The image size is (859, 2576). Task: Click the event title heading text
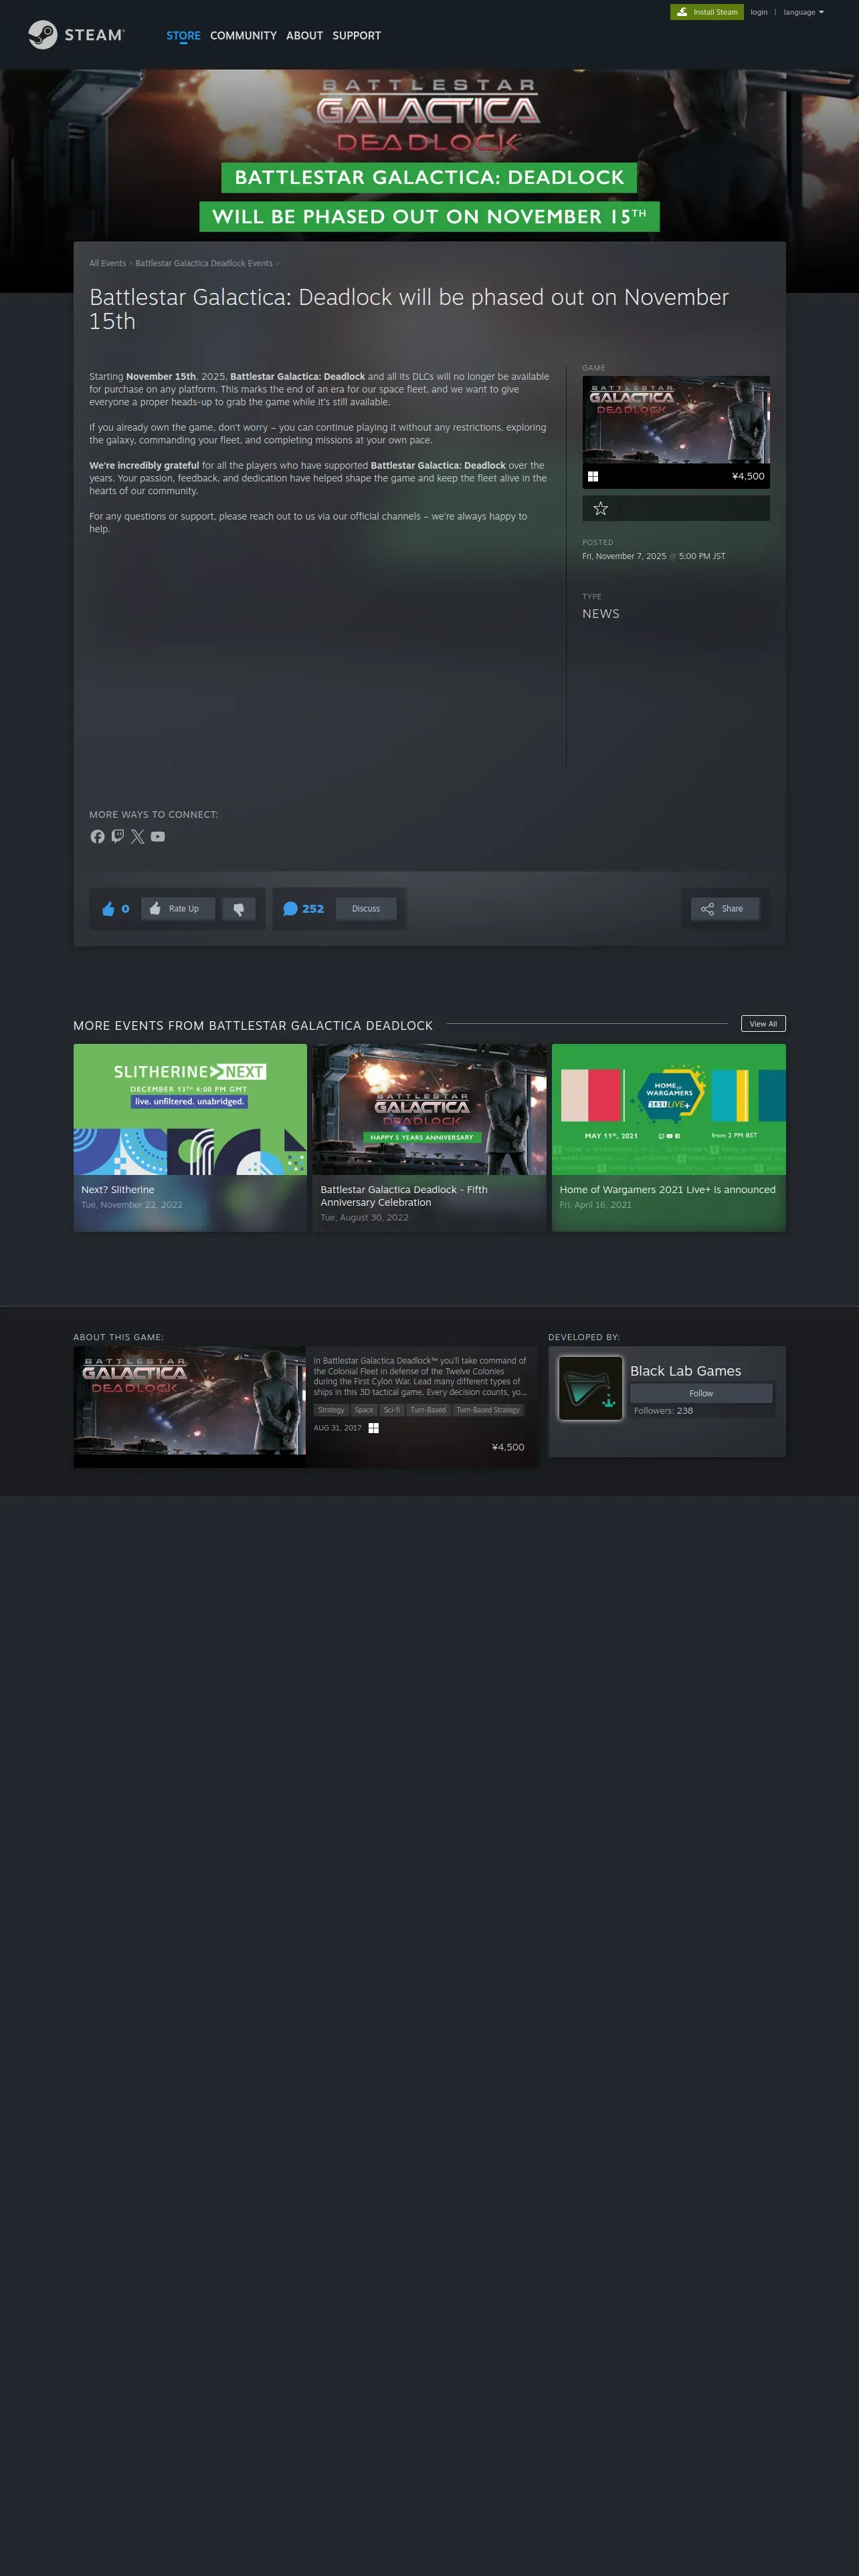click(x=409, y=309)
